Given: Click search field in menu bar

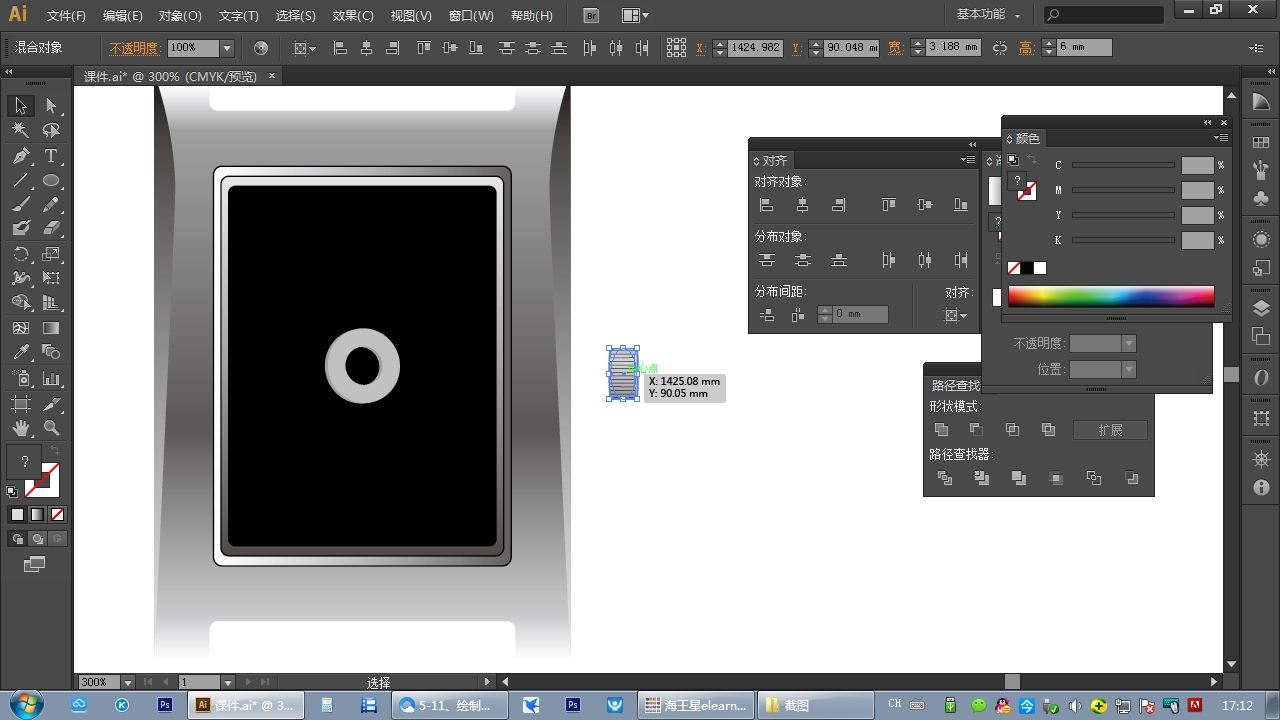Looking at the screenshot, I should pos(1104,15).
